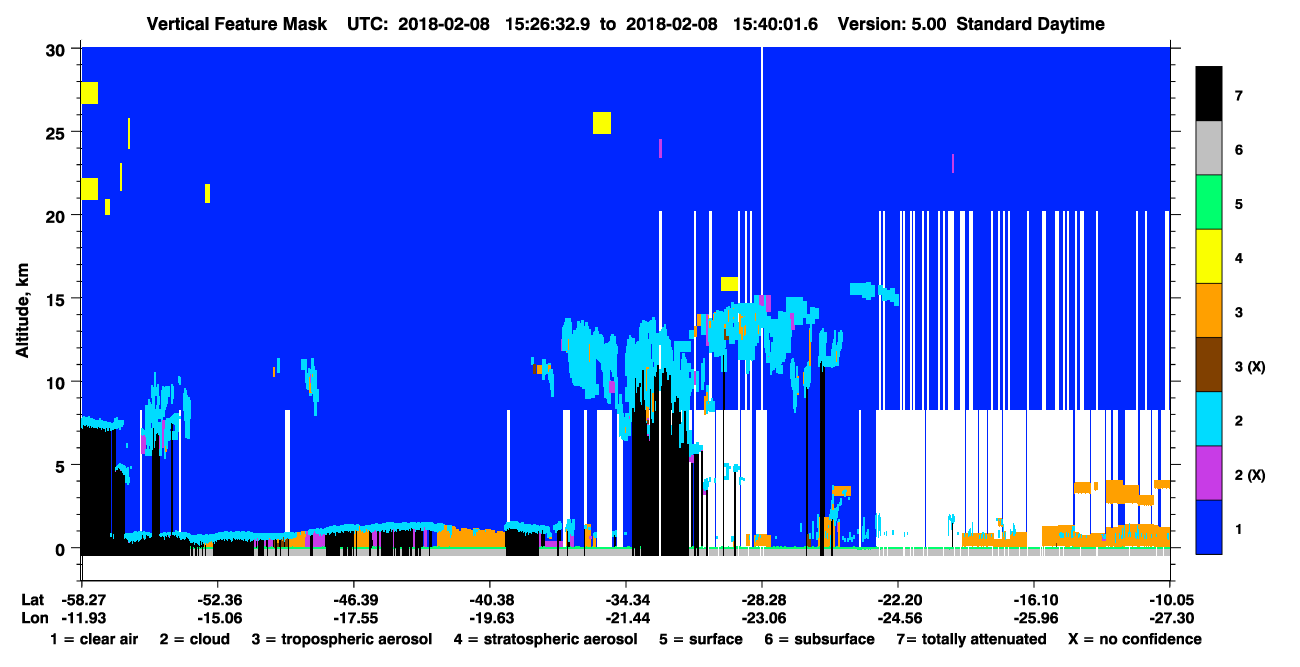Click the latitude value -16.10

tap(1034, 600)
